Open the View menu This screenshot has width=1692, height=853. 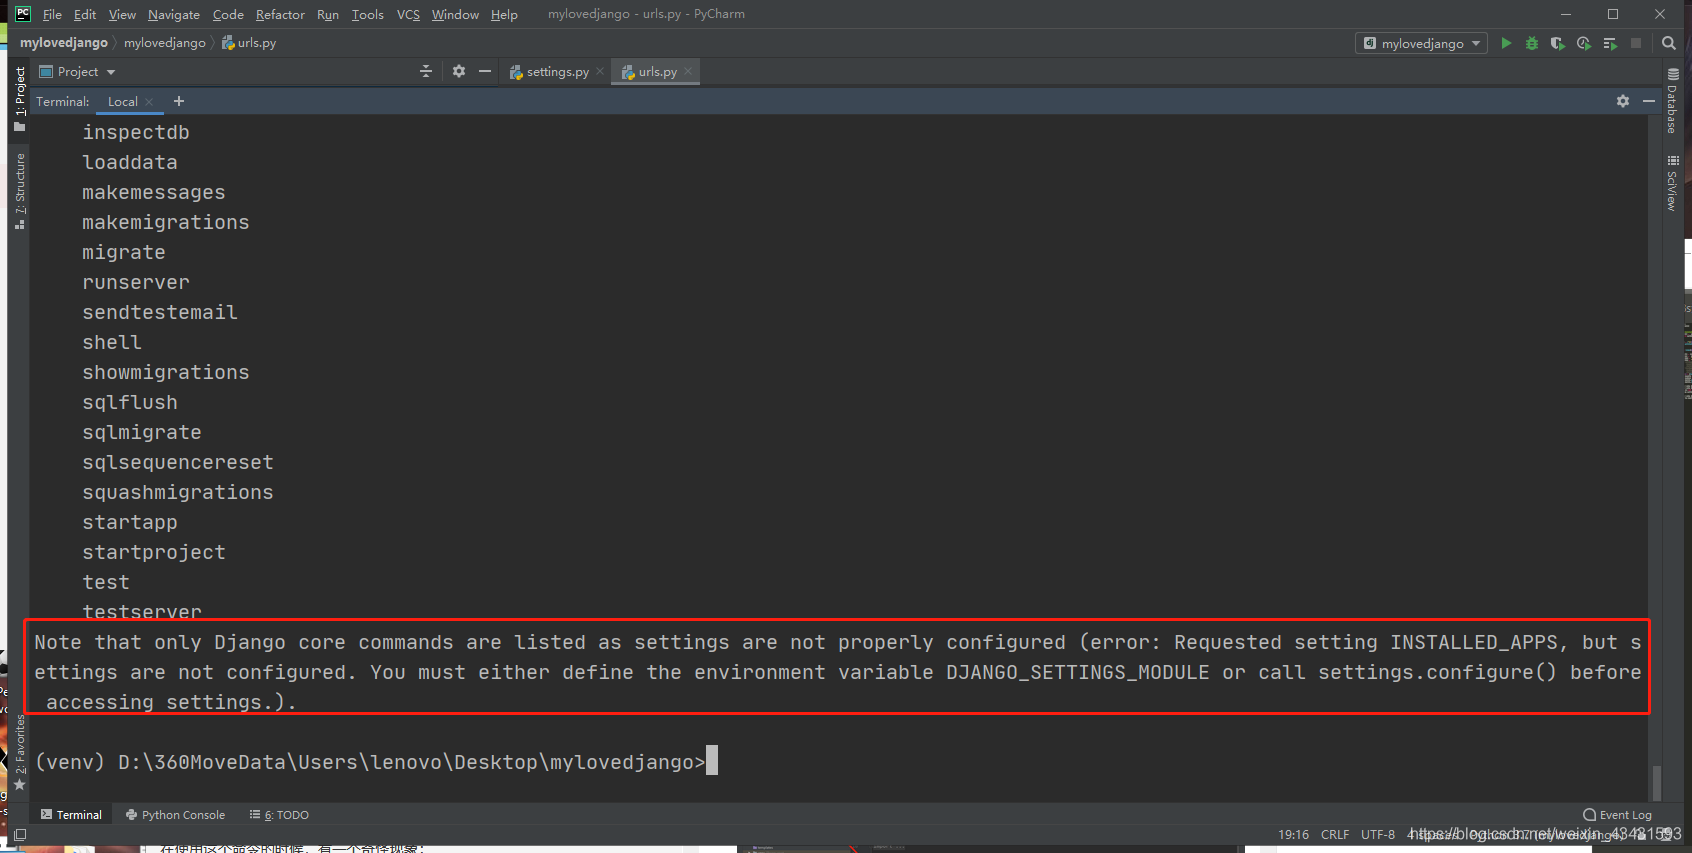point(122,14)
